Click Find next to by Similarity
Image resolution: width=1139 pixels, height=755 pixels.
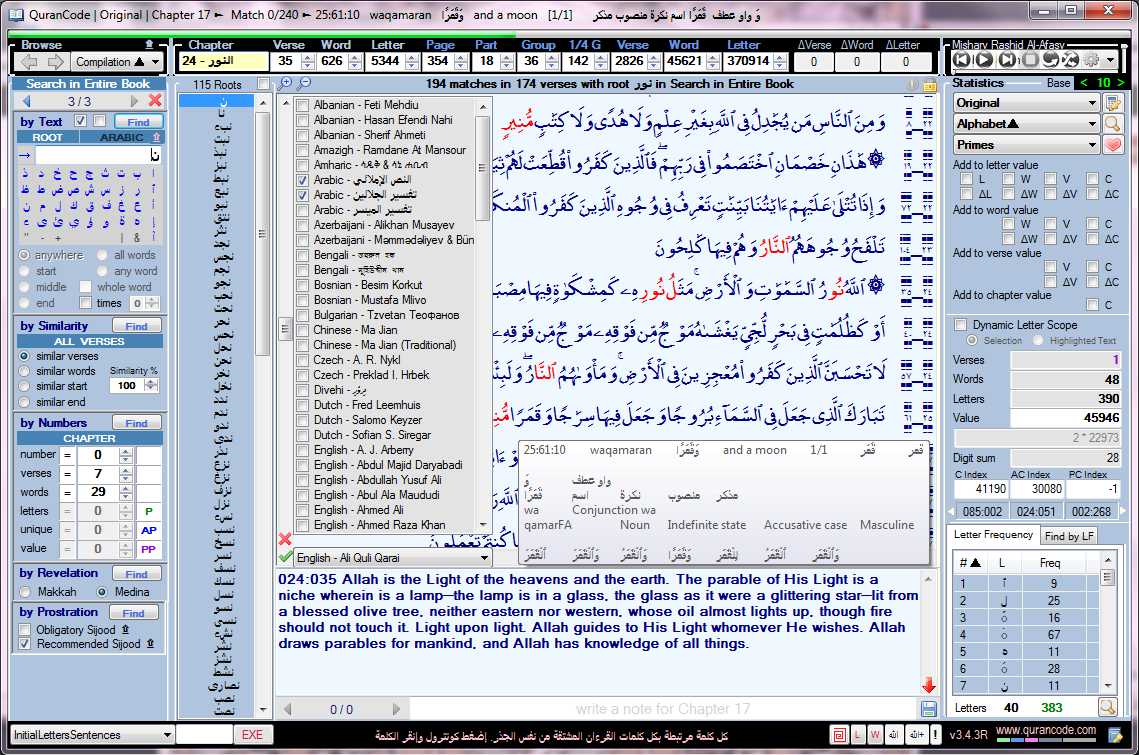[137, 326]
